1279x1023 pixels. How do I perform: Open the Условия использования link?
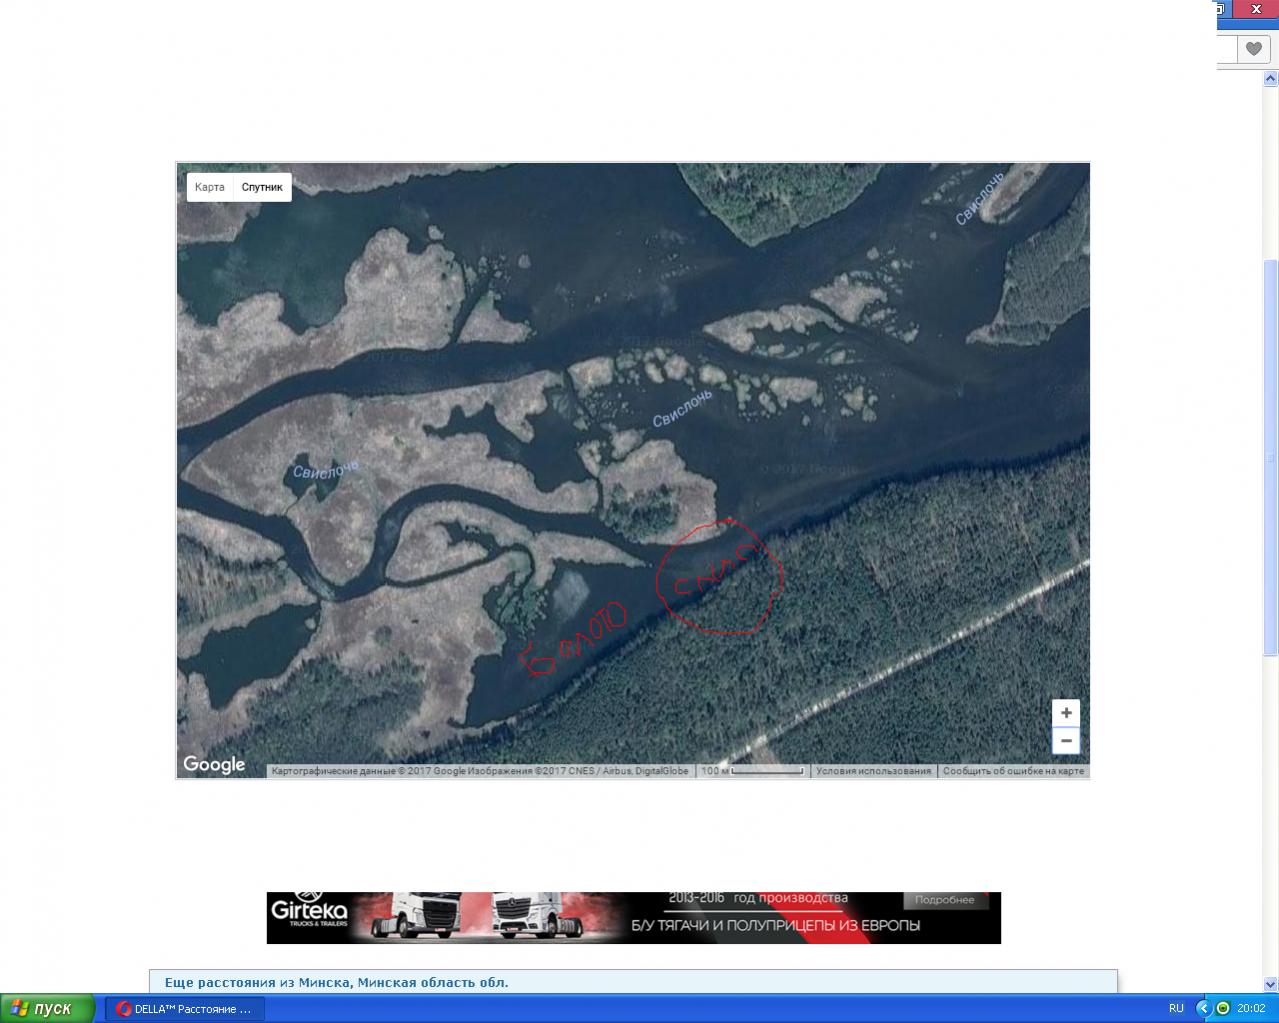click(873, 771)
